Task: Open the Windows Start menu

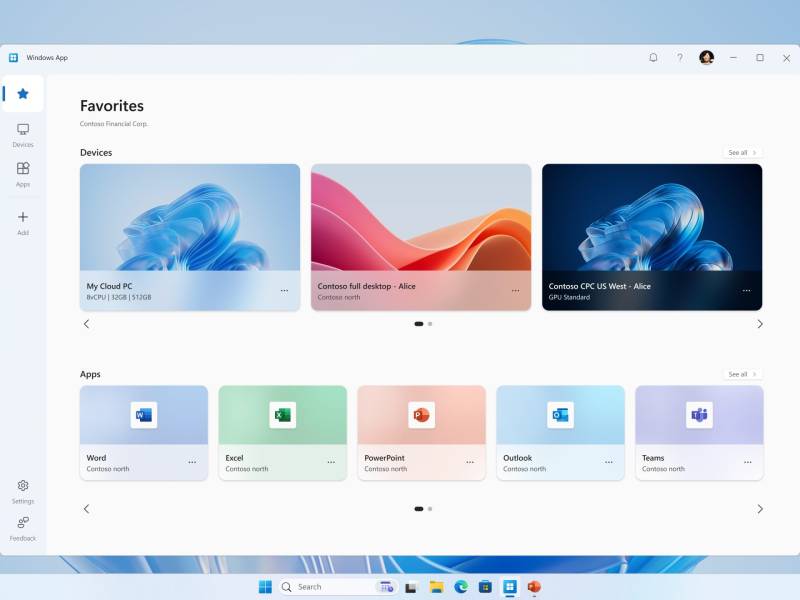Action: tap(265, 587)
